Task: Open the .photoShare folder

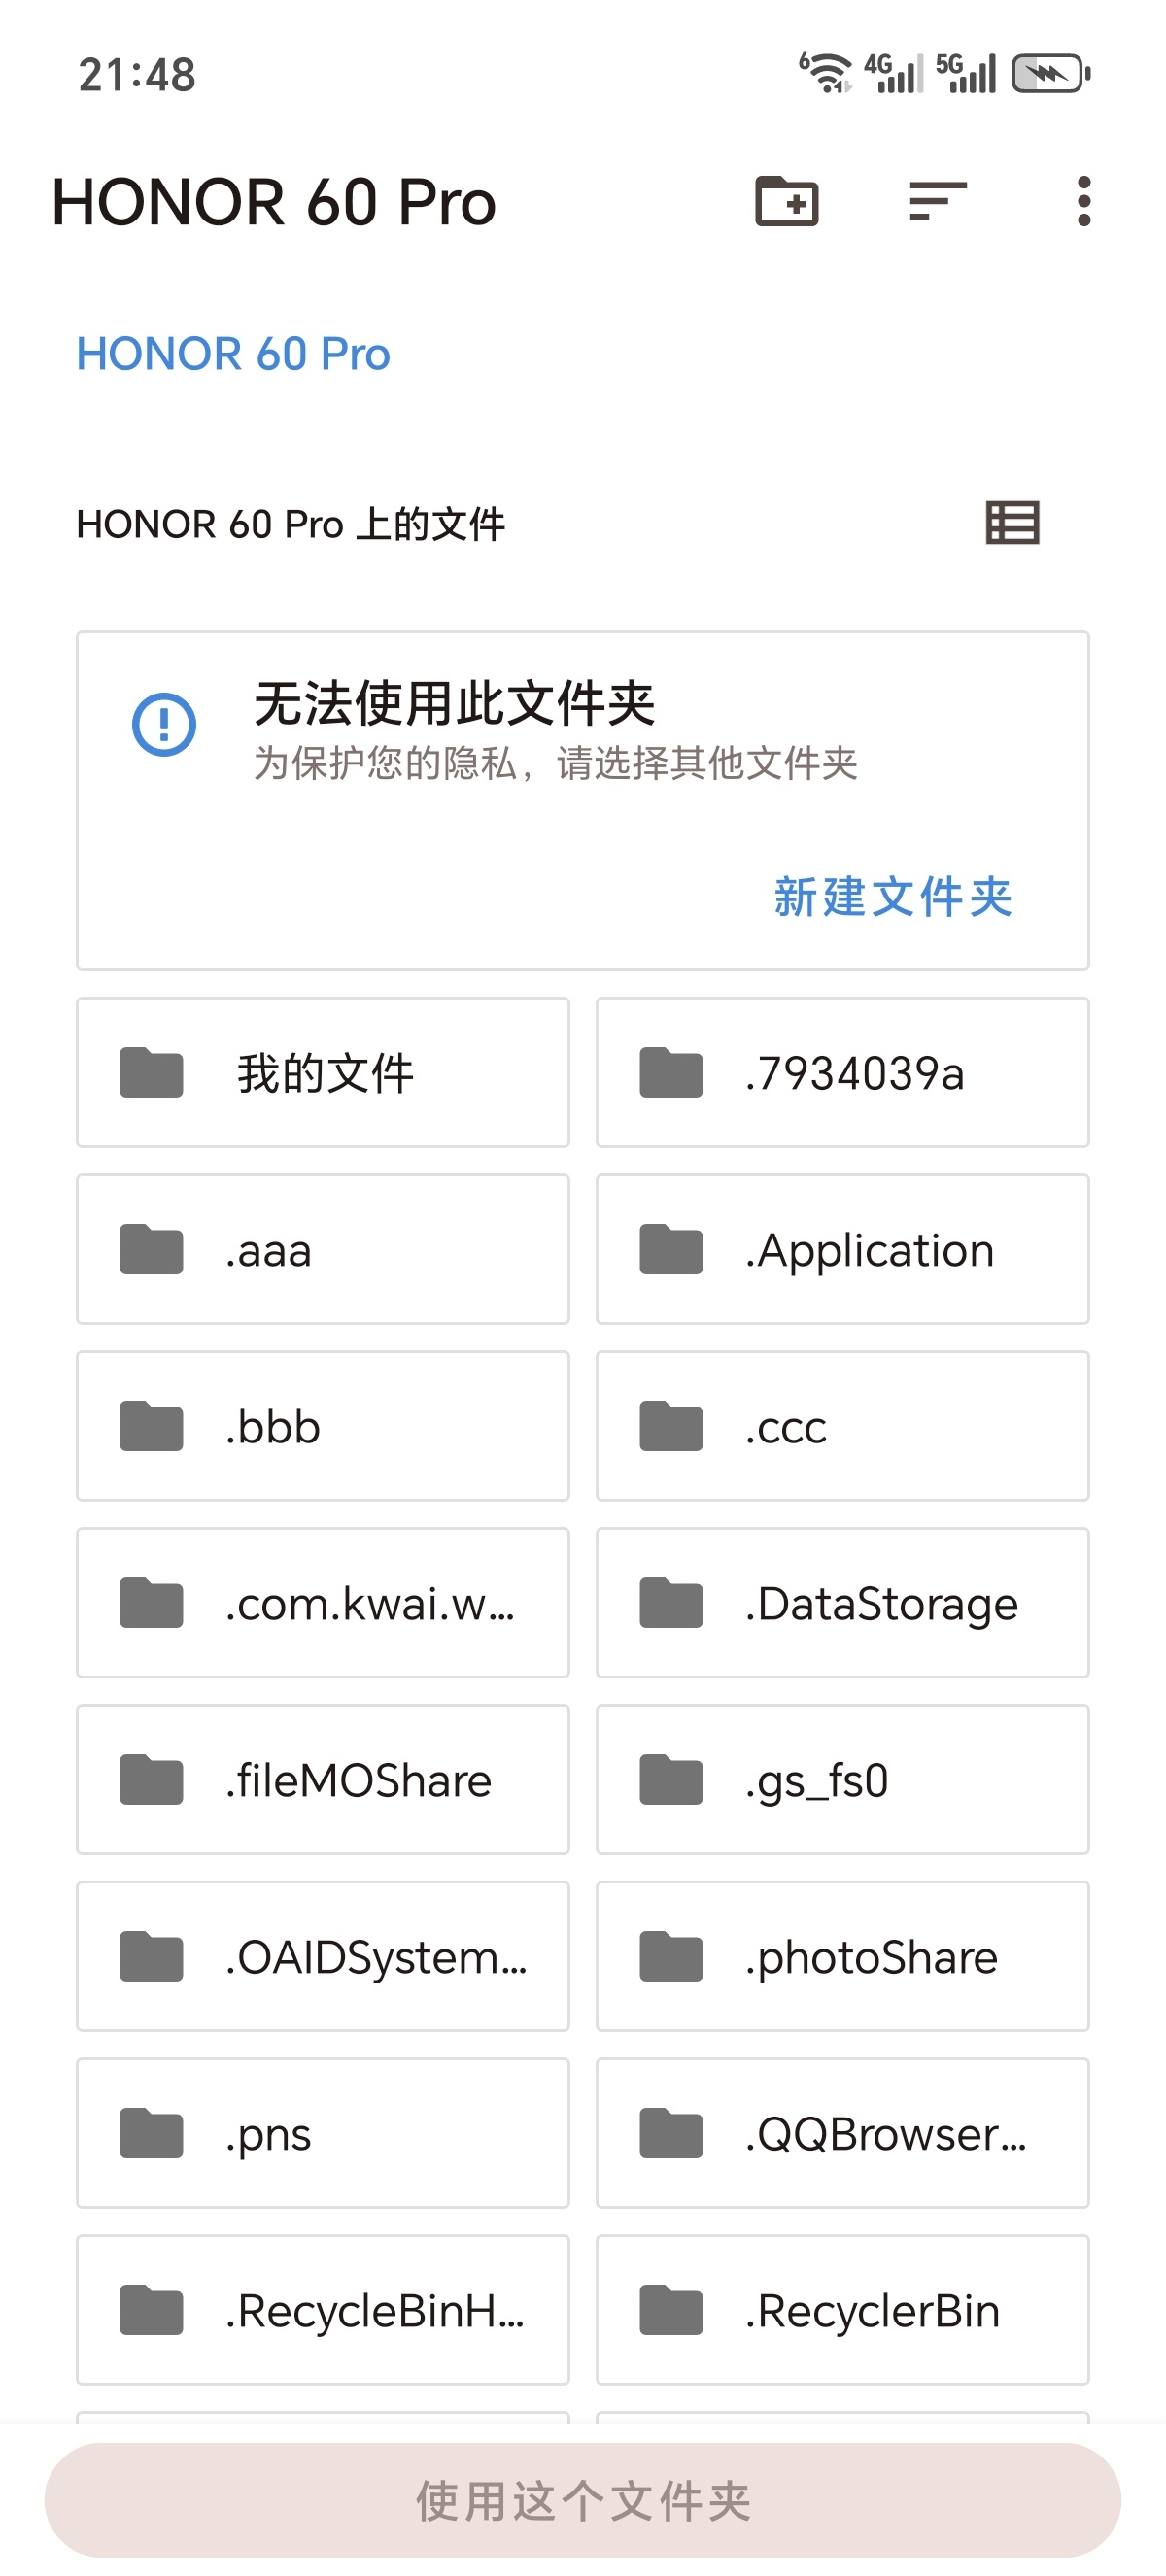Action: tap(842, 1956)
